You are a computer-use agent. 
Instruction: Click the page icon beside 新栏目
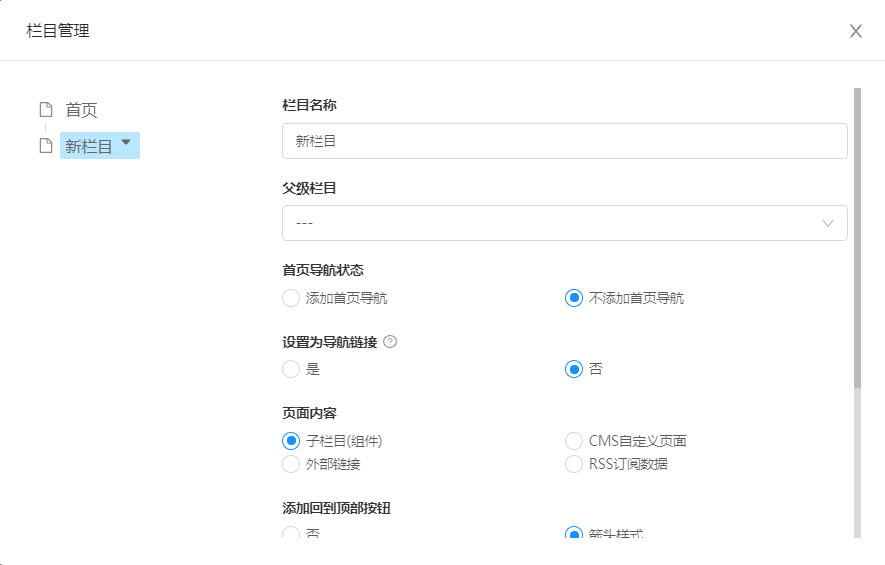(x=45, y=146)
